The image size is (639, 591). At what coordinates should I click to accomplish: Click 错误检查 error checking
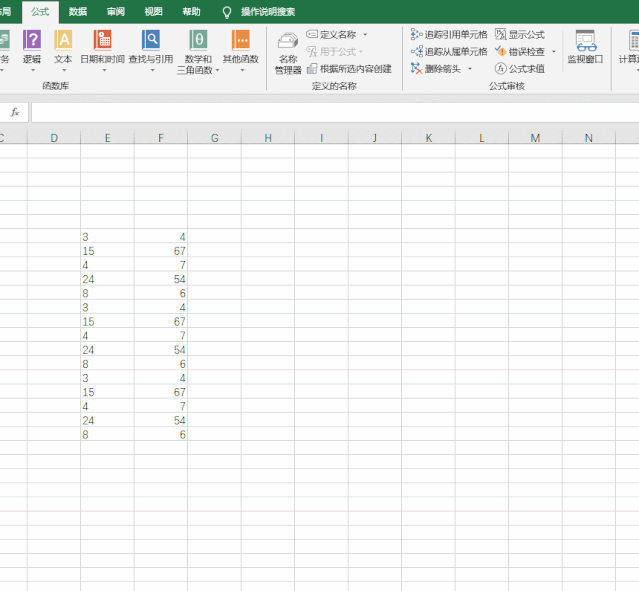click(x=520, y=52)
